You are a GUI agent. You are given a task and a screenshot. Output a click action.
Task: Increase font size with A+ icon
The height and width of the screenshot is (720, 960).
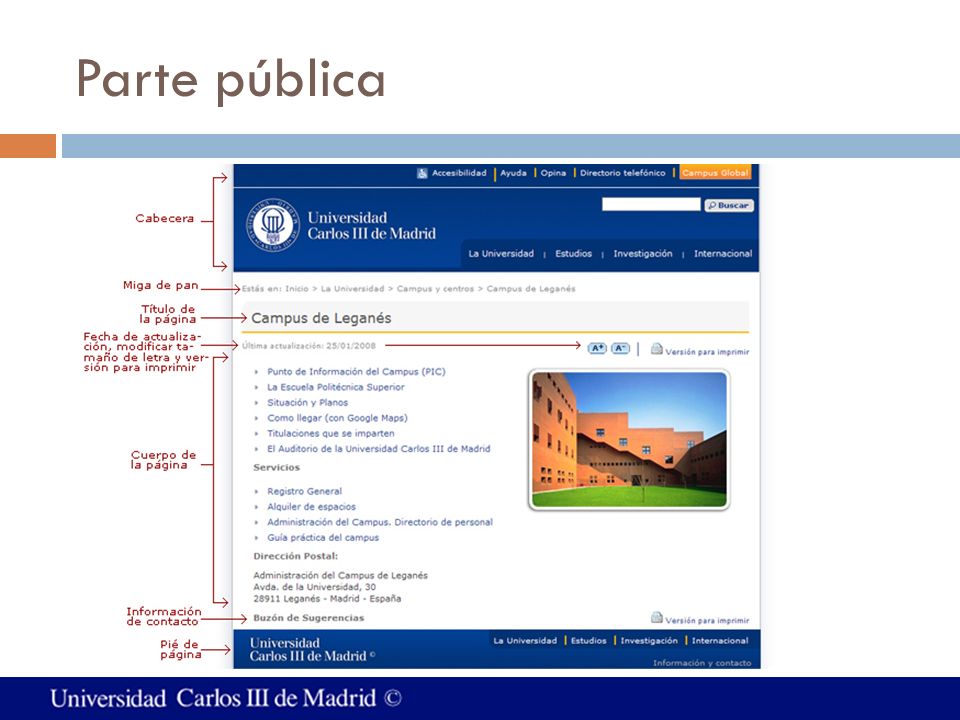coord(597,348)
